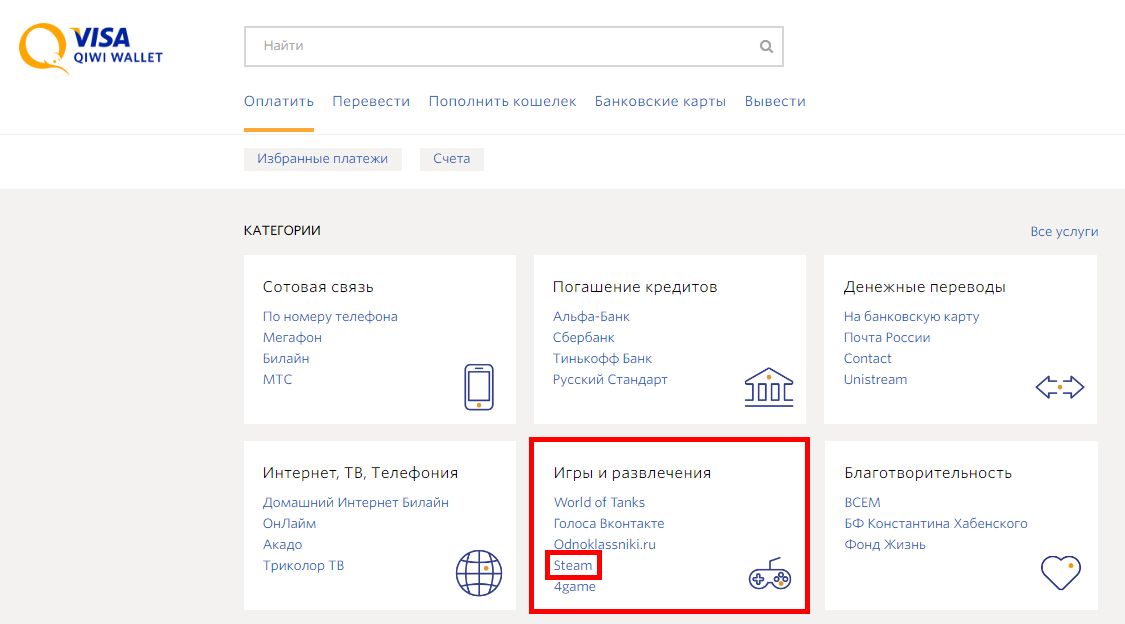
Task: Click the transfer arrows icon in Денежные переводы
Action: [1060, 387]
